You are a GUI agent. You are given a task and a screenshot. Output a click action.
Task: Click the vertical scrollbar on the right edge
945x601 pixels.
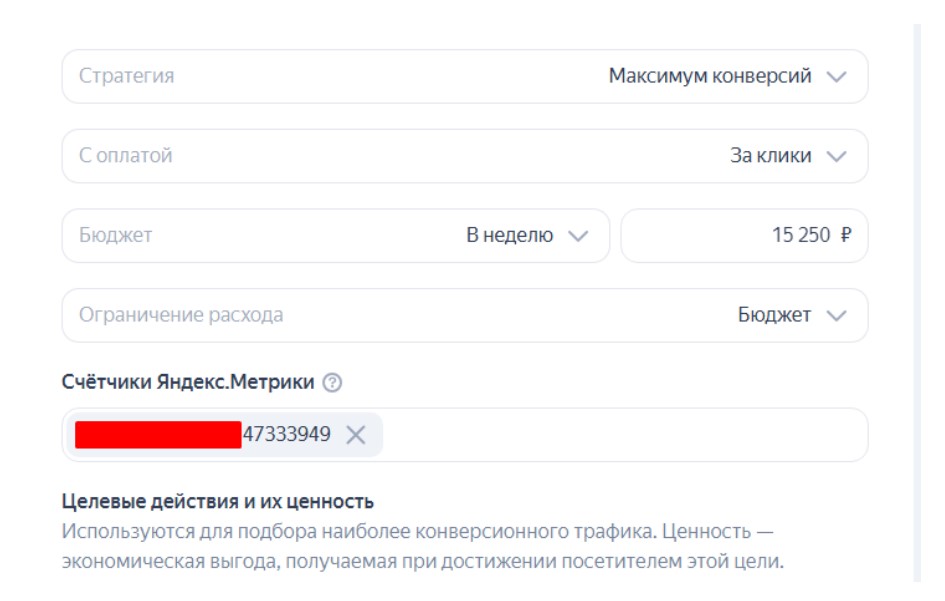[916, 300]
